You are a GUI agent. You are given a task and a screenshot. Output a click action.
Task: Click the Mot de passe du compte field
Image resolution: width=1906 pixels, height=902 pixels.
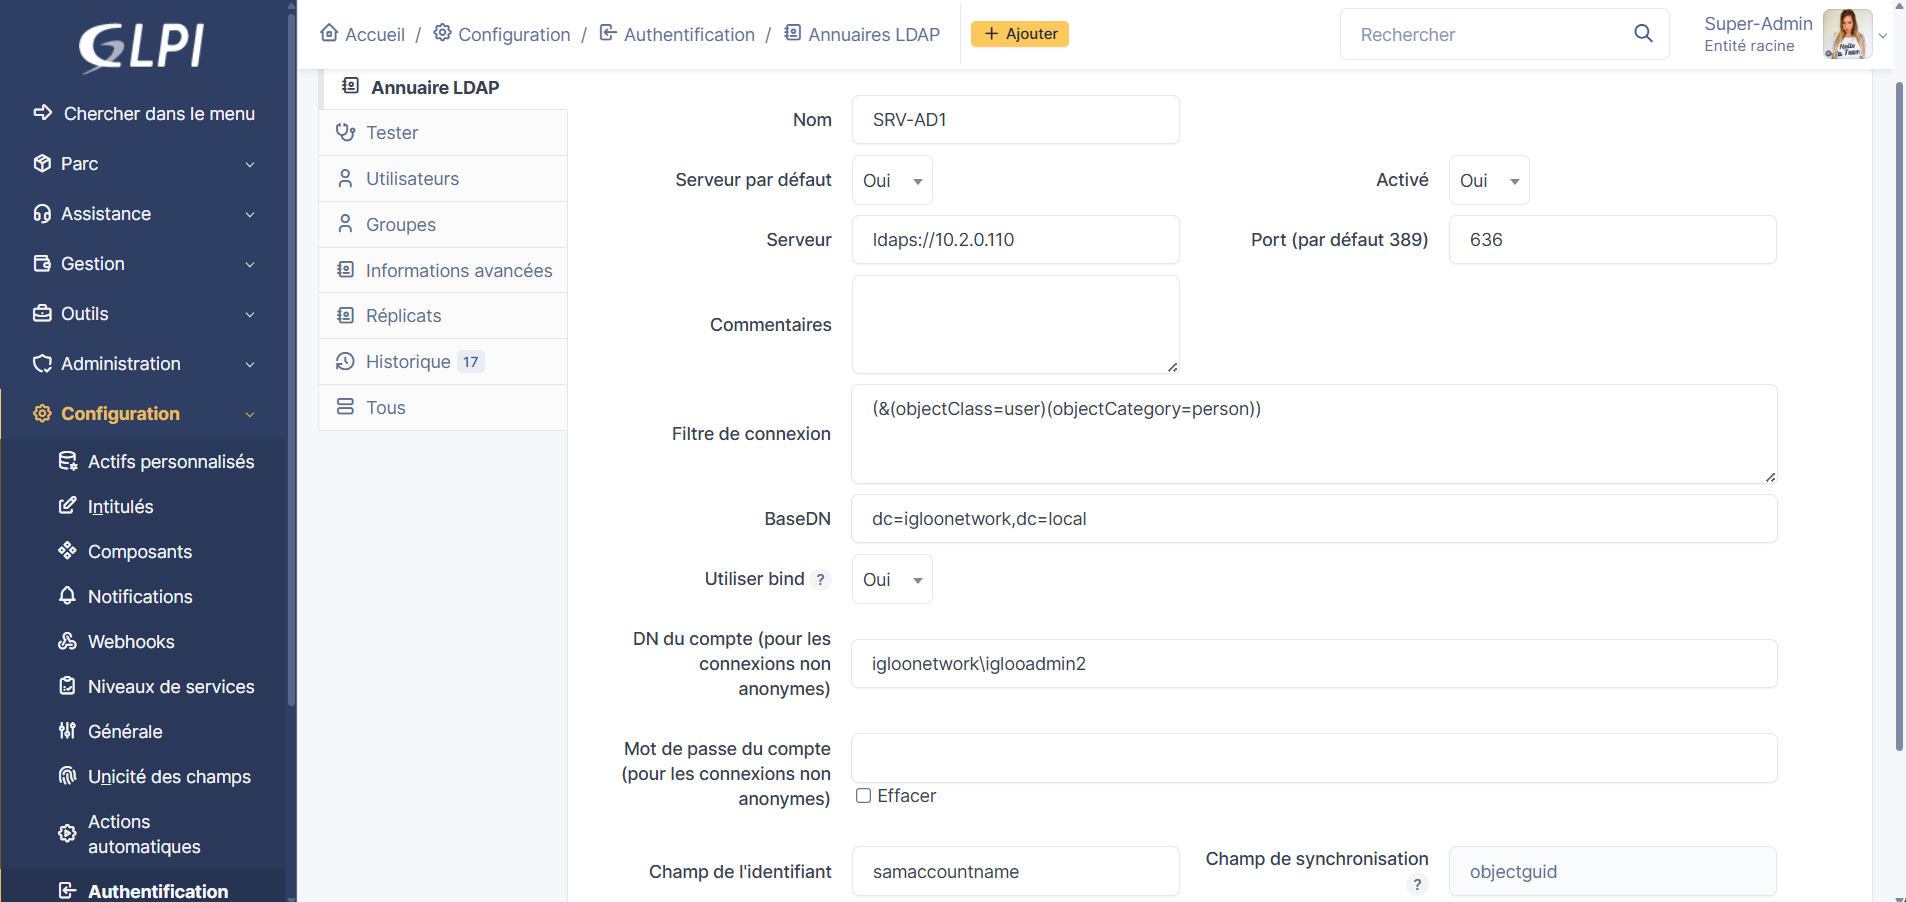(x=1314, y=758)
